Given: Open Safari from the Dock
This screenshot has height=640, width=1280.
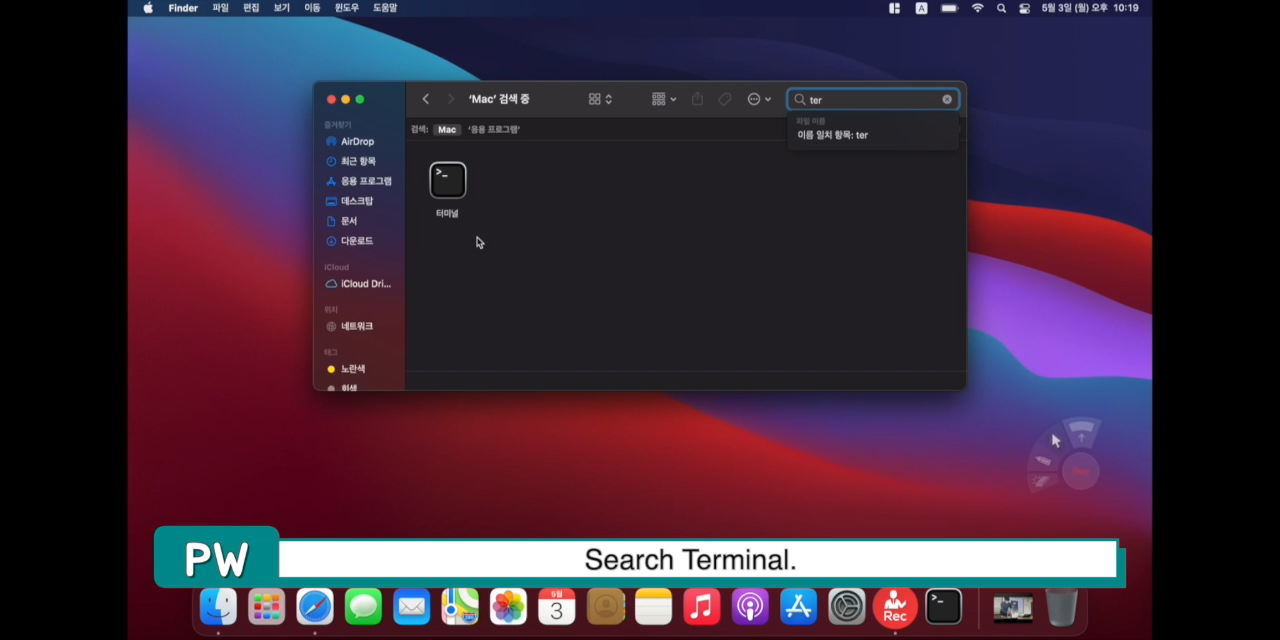Looking at the screenshot, I should tap(315, 606).
